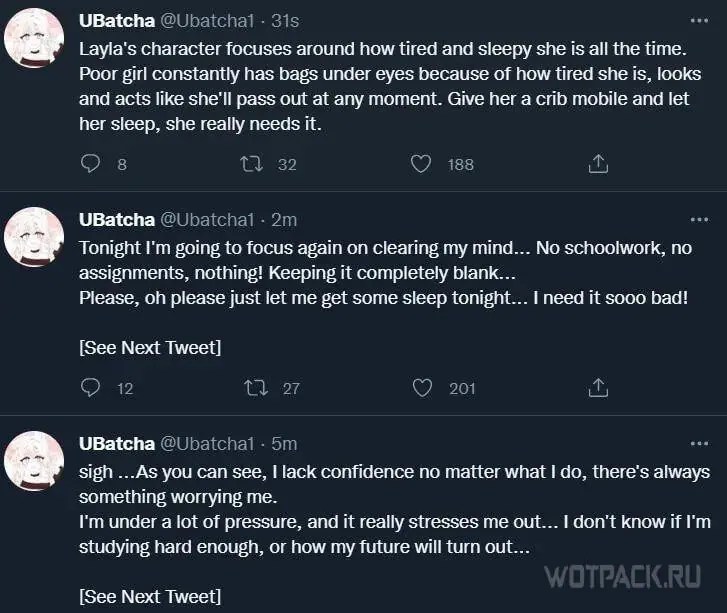Screen dimensions: 727x613
Task: Open the 5m timestamp of third tweet
Action: pos(284,444)
